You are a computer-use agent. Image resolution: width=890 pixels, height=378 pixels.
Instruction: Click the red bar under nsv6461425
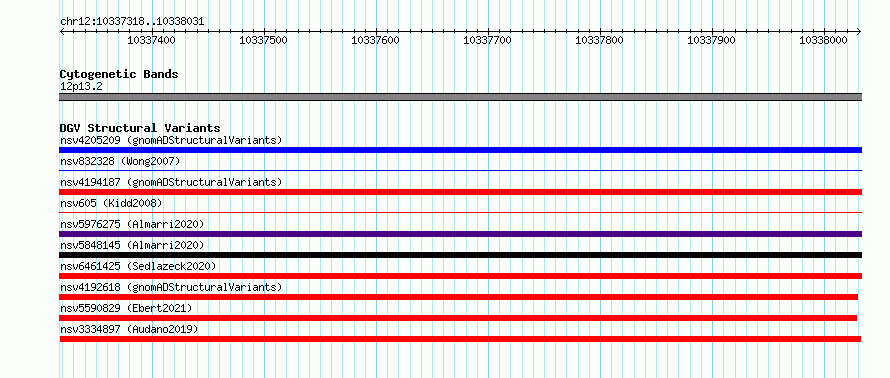tap(460, 276)
